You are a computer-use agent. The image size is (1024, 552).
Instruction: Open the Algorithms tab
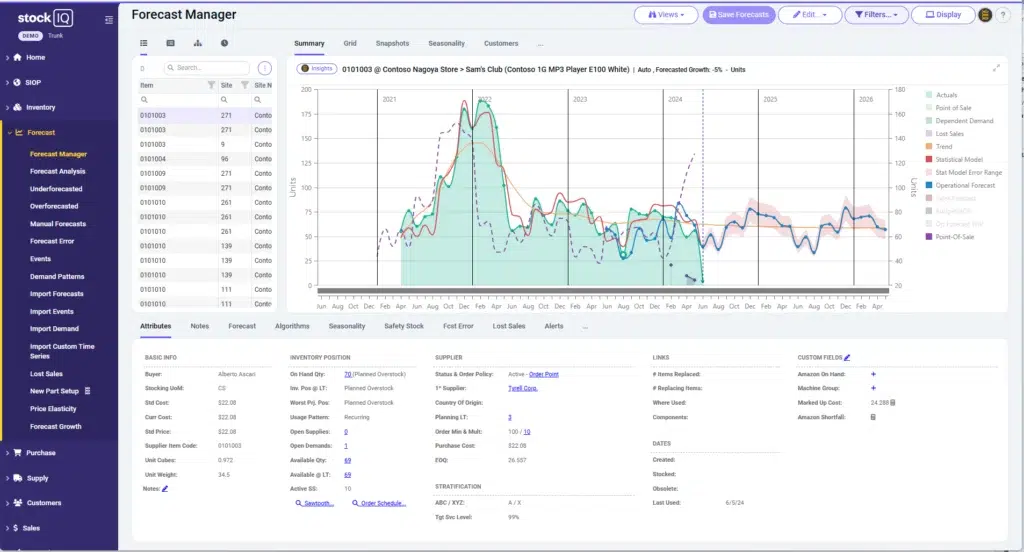pos(292,326)
